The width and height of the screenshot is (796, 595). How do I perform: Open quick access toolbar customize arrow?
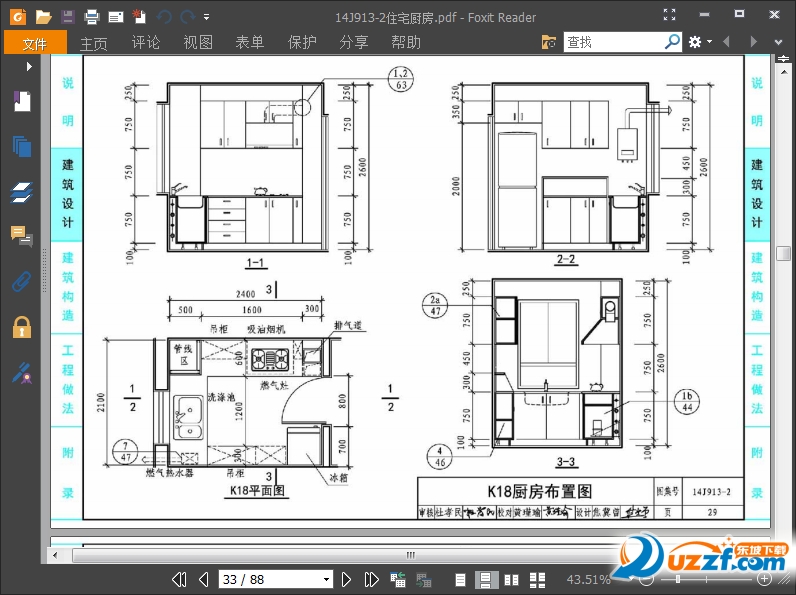(x=207, y=17)
